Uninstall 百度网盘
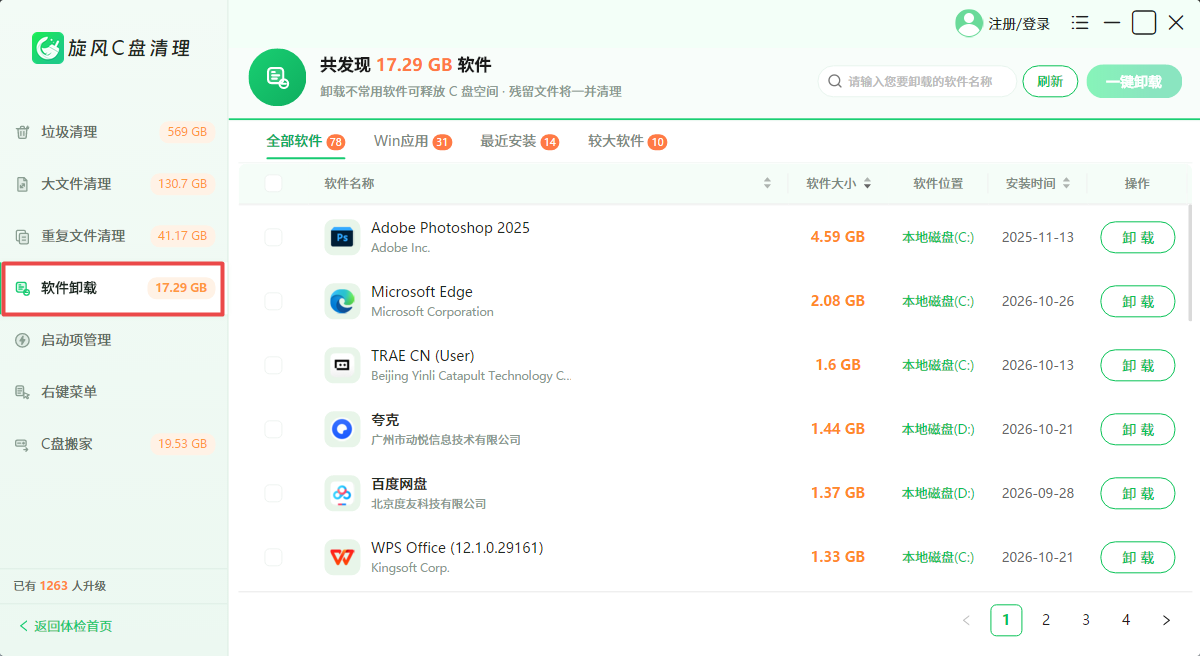Image resolution: width=1200 pixels, height=656 pixels. click(1138, 493)
